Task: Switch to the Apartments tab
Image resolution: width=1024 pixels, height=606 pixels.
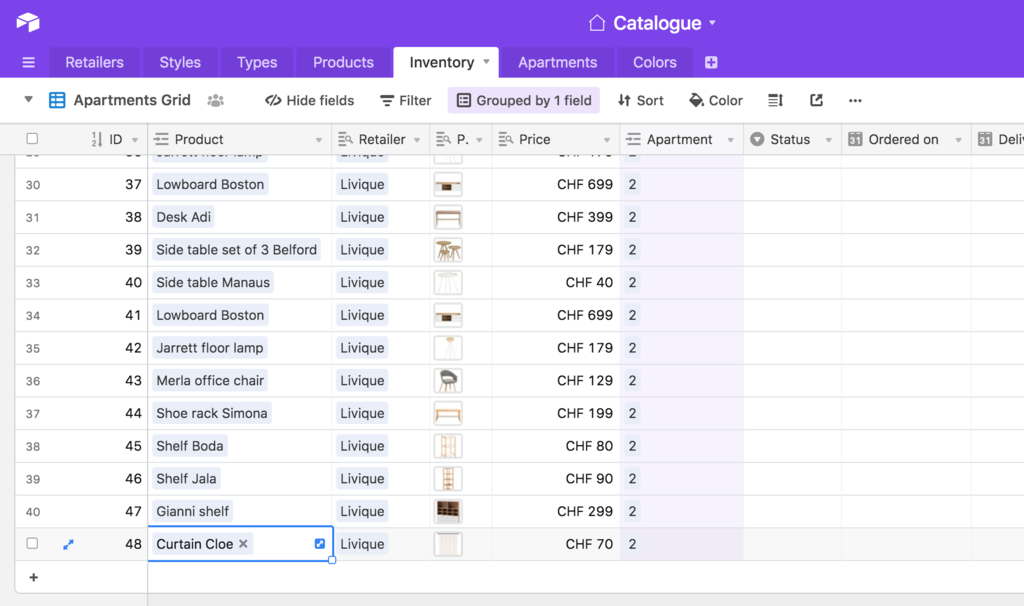Action: point(557,61)
